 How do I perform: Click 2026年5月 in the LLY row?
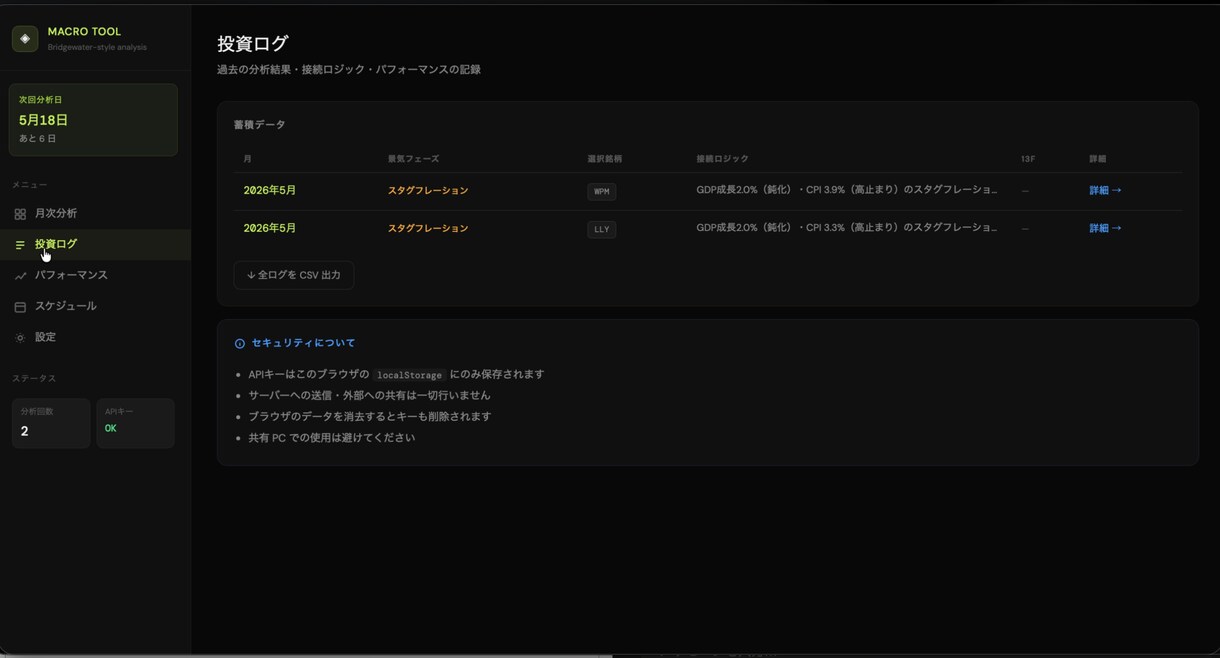pyautogui.click(x=270, y=228)
